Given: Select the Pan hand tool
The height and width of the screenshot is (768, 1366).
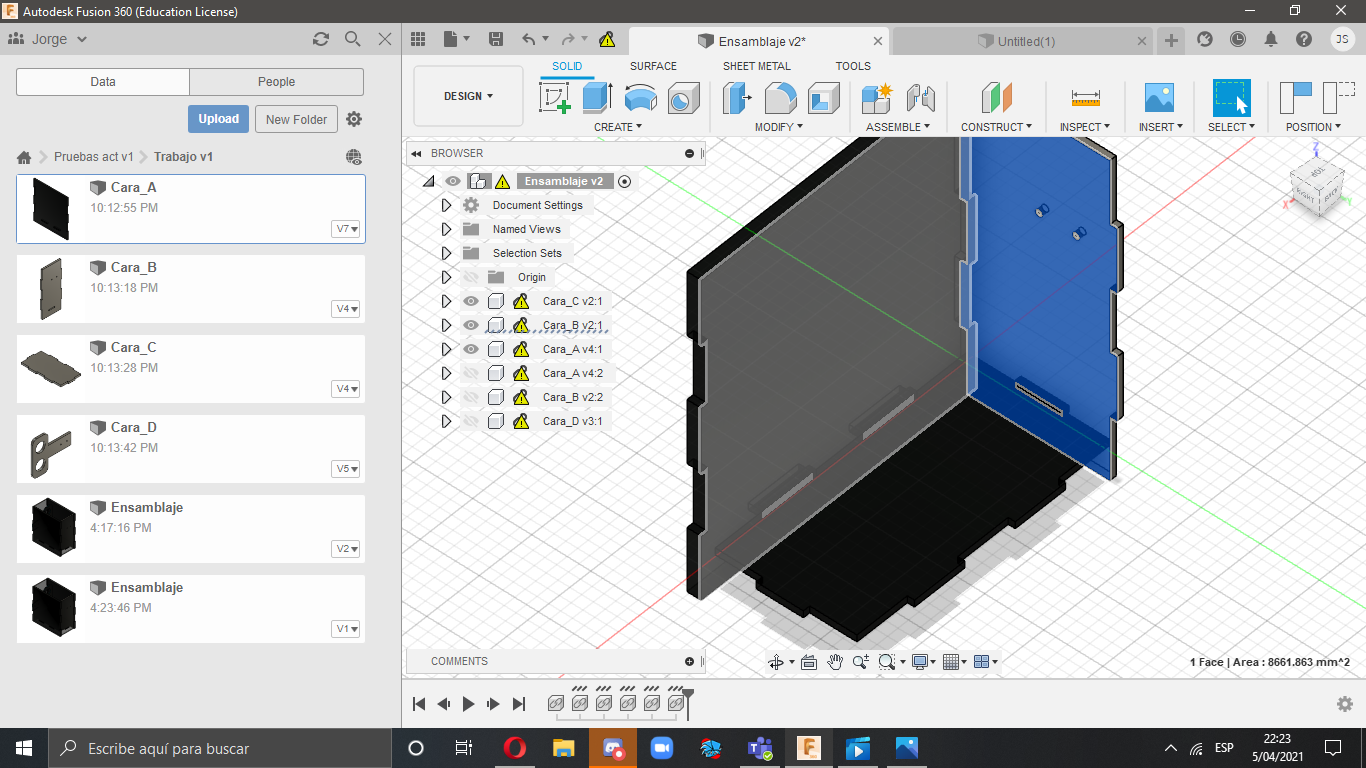Looking at the screenshot, I should 835,662.
